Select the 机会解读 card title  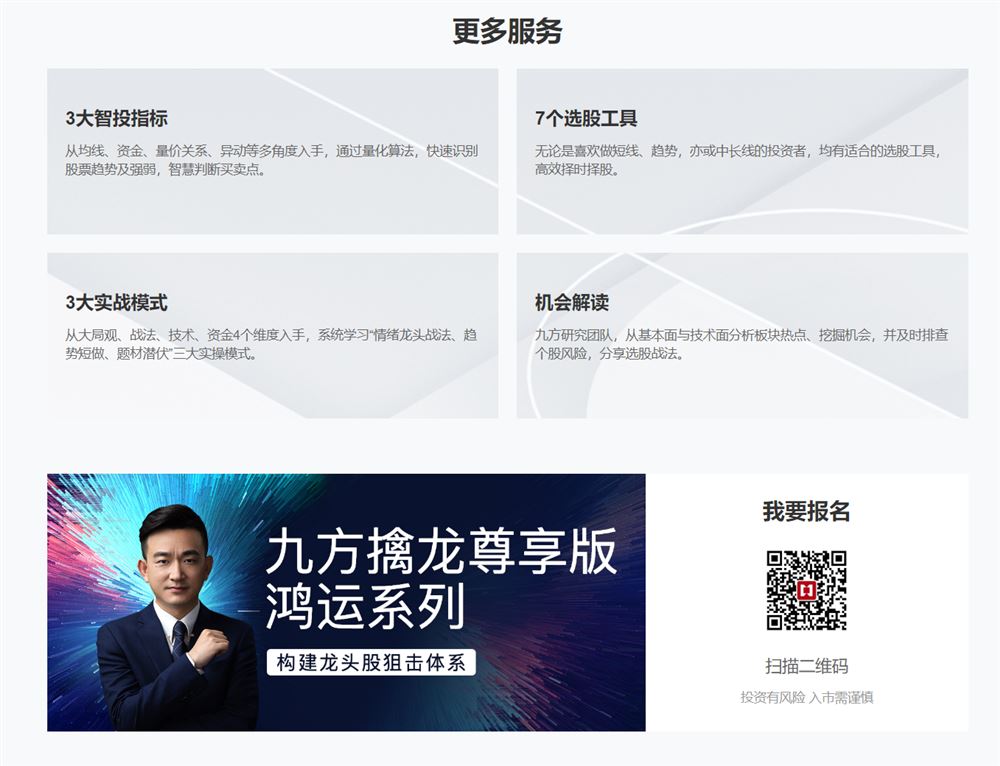[x=572, y=302]
